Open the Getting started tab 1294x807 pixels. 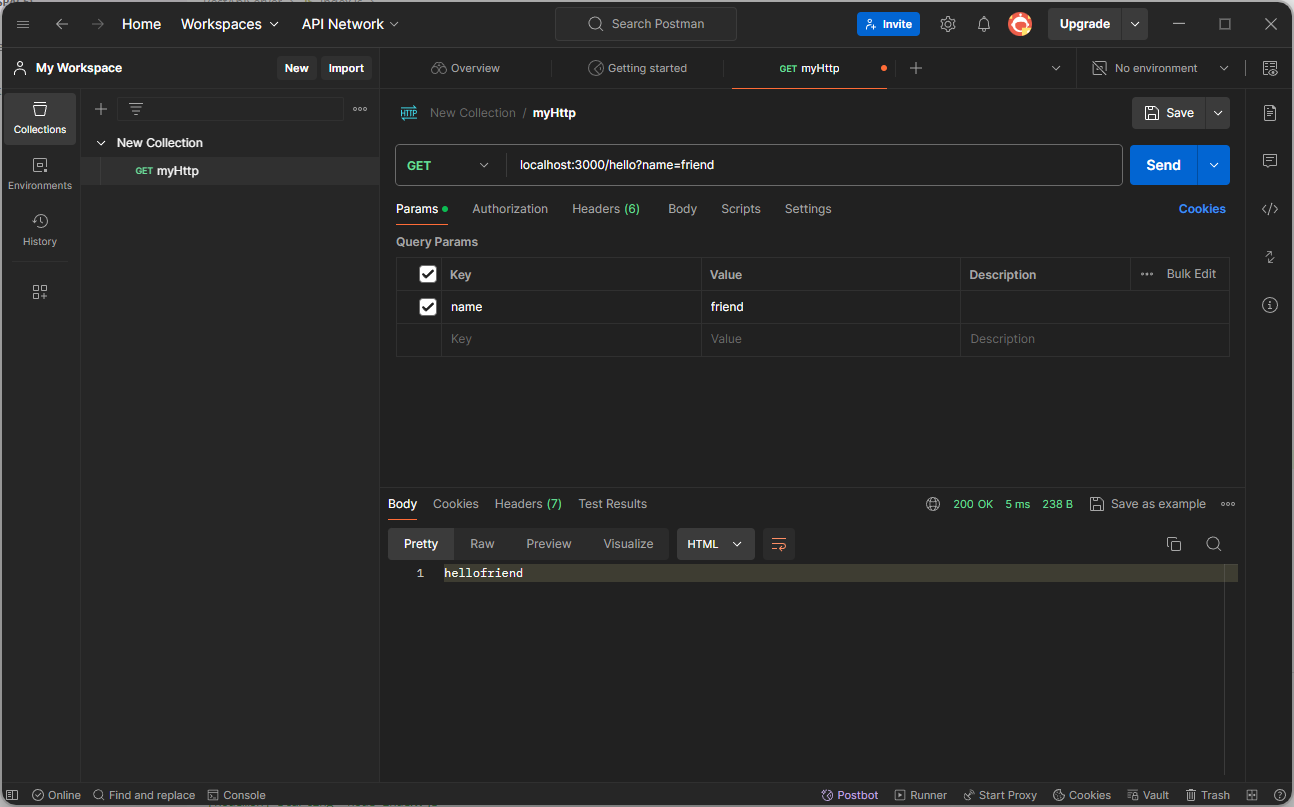638,68
